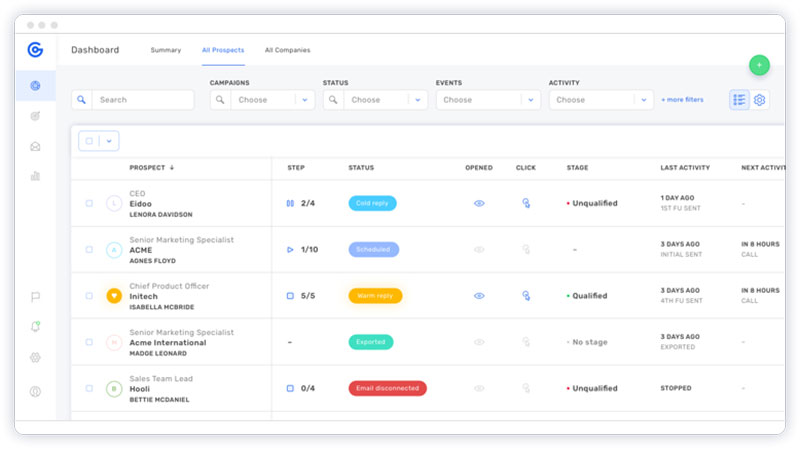Screen dimensions: 800x449
Task: Expand the Status filter dropdown
Action: coord(417,100)
